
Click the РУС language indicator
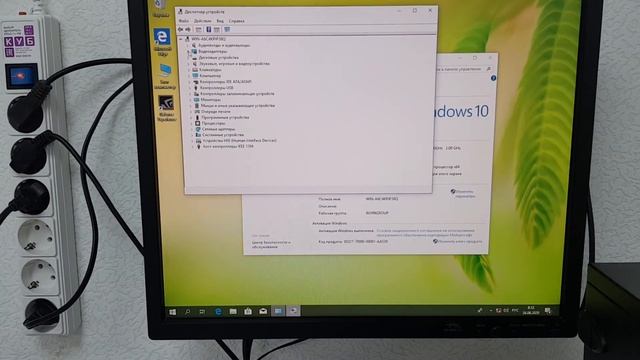pyautogui.click(x=516, y=311)
